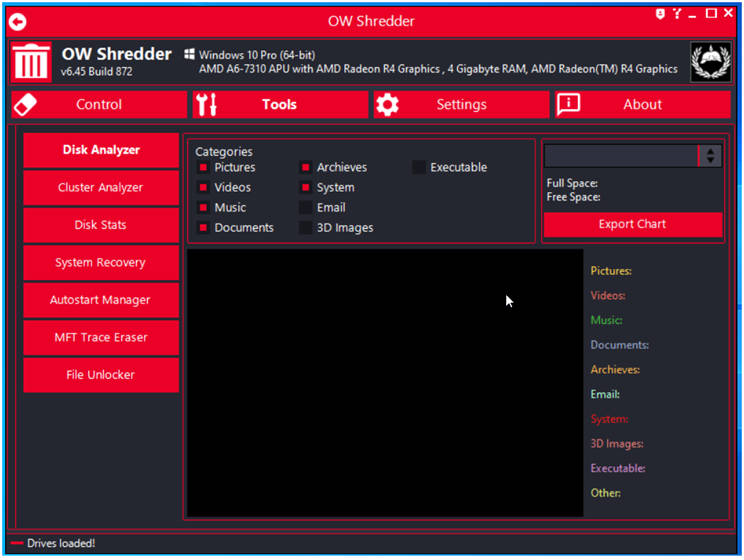Click the Videos: legend label

pyautogui.click(x=608, y=296)
